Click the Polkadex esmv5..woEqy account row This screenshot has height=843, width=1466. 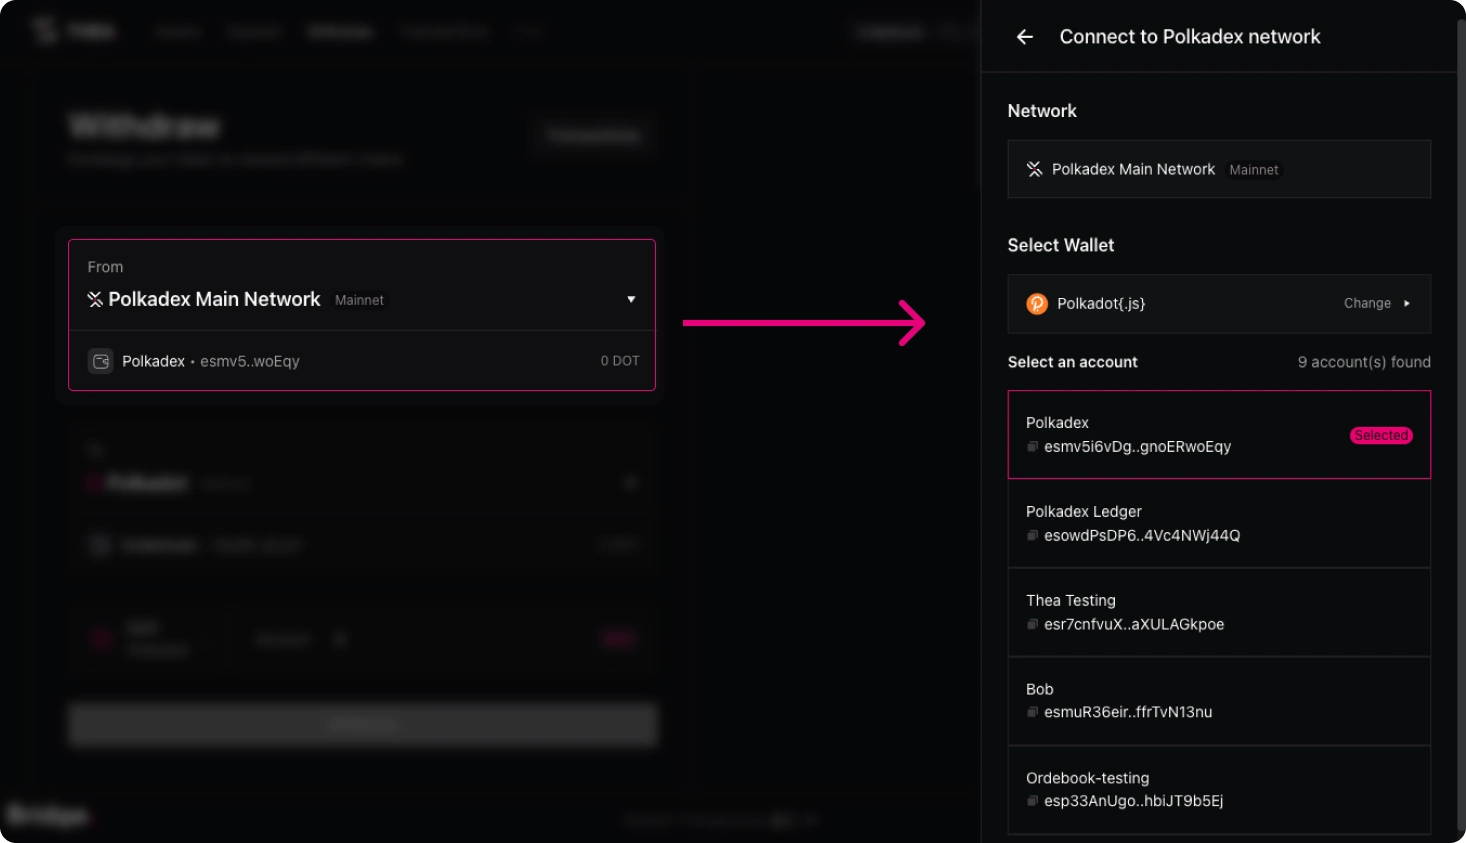[361, 361]
